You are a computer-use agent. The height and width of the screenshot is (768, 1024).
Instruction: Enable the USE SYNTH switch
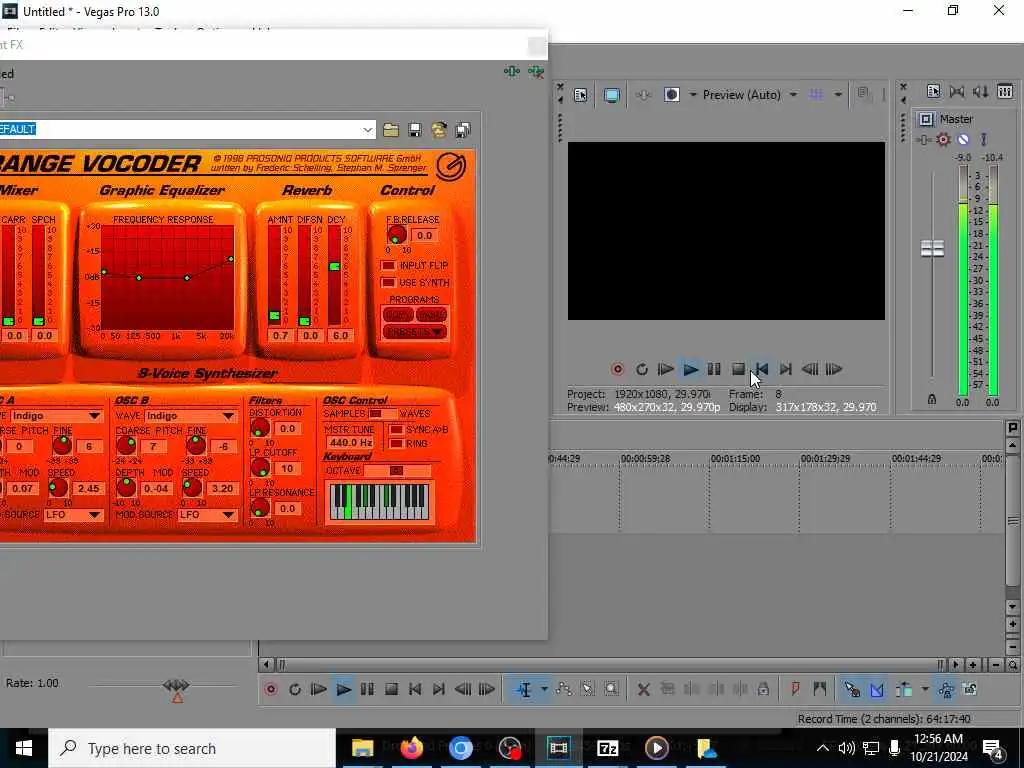(x=389, y=283)
